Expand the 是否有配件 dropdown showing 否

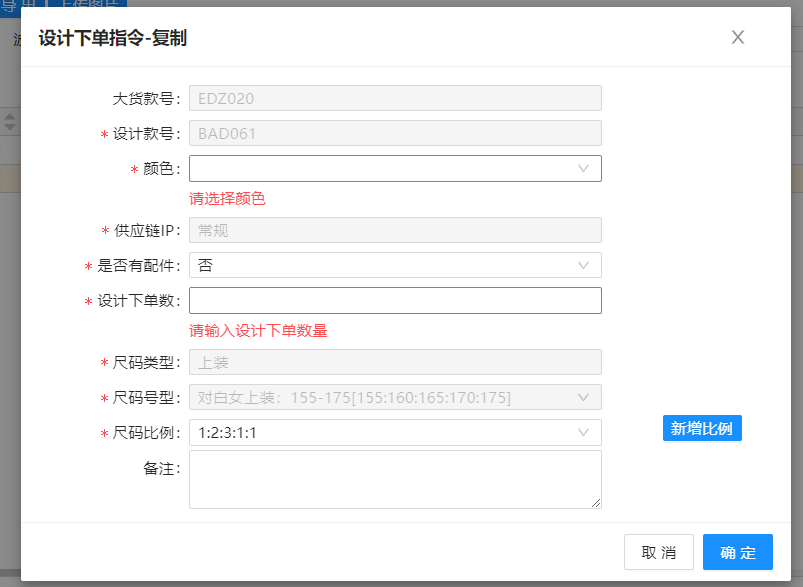click(x=395, y=265)
